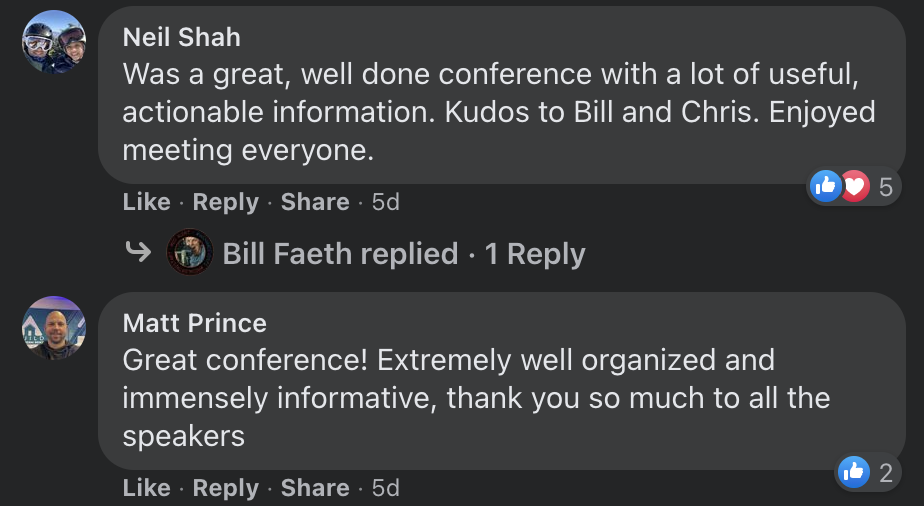Open the 5d timestamp on Matt Prince's comment

pyautogui.click(x=385, y=488)
